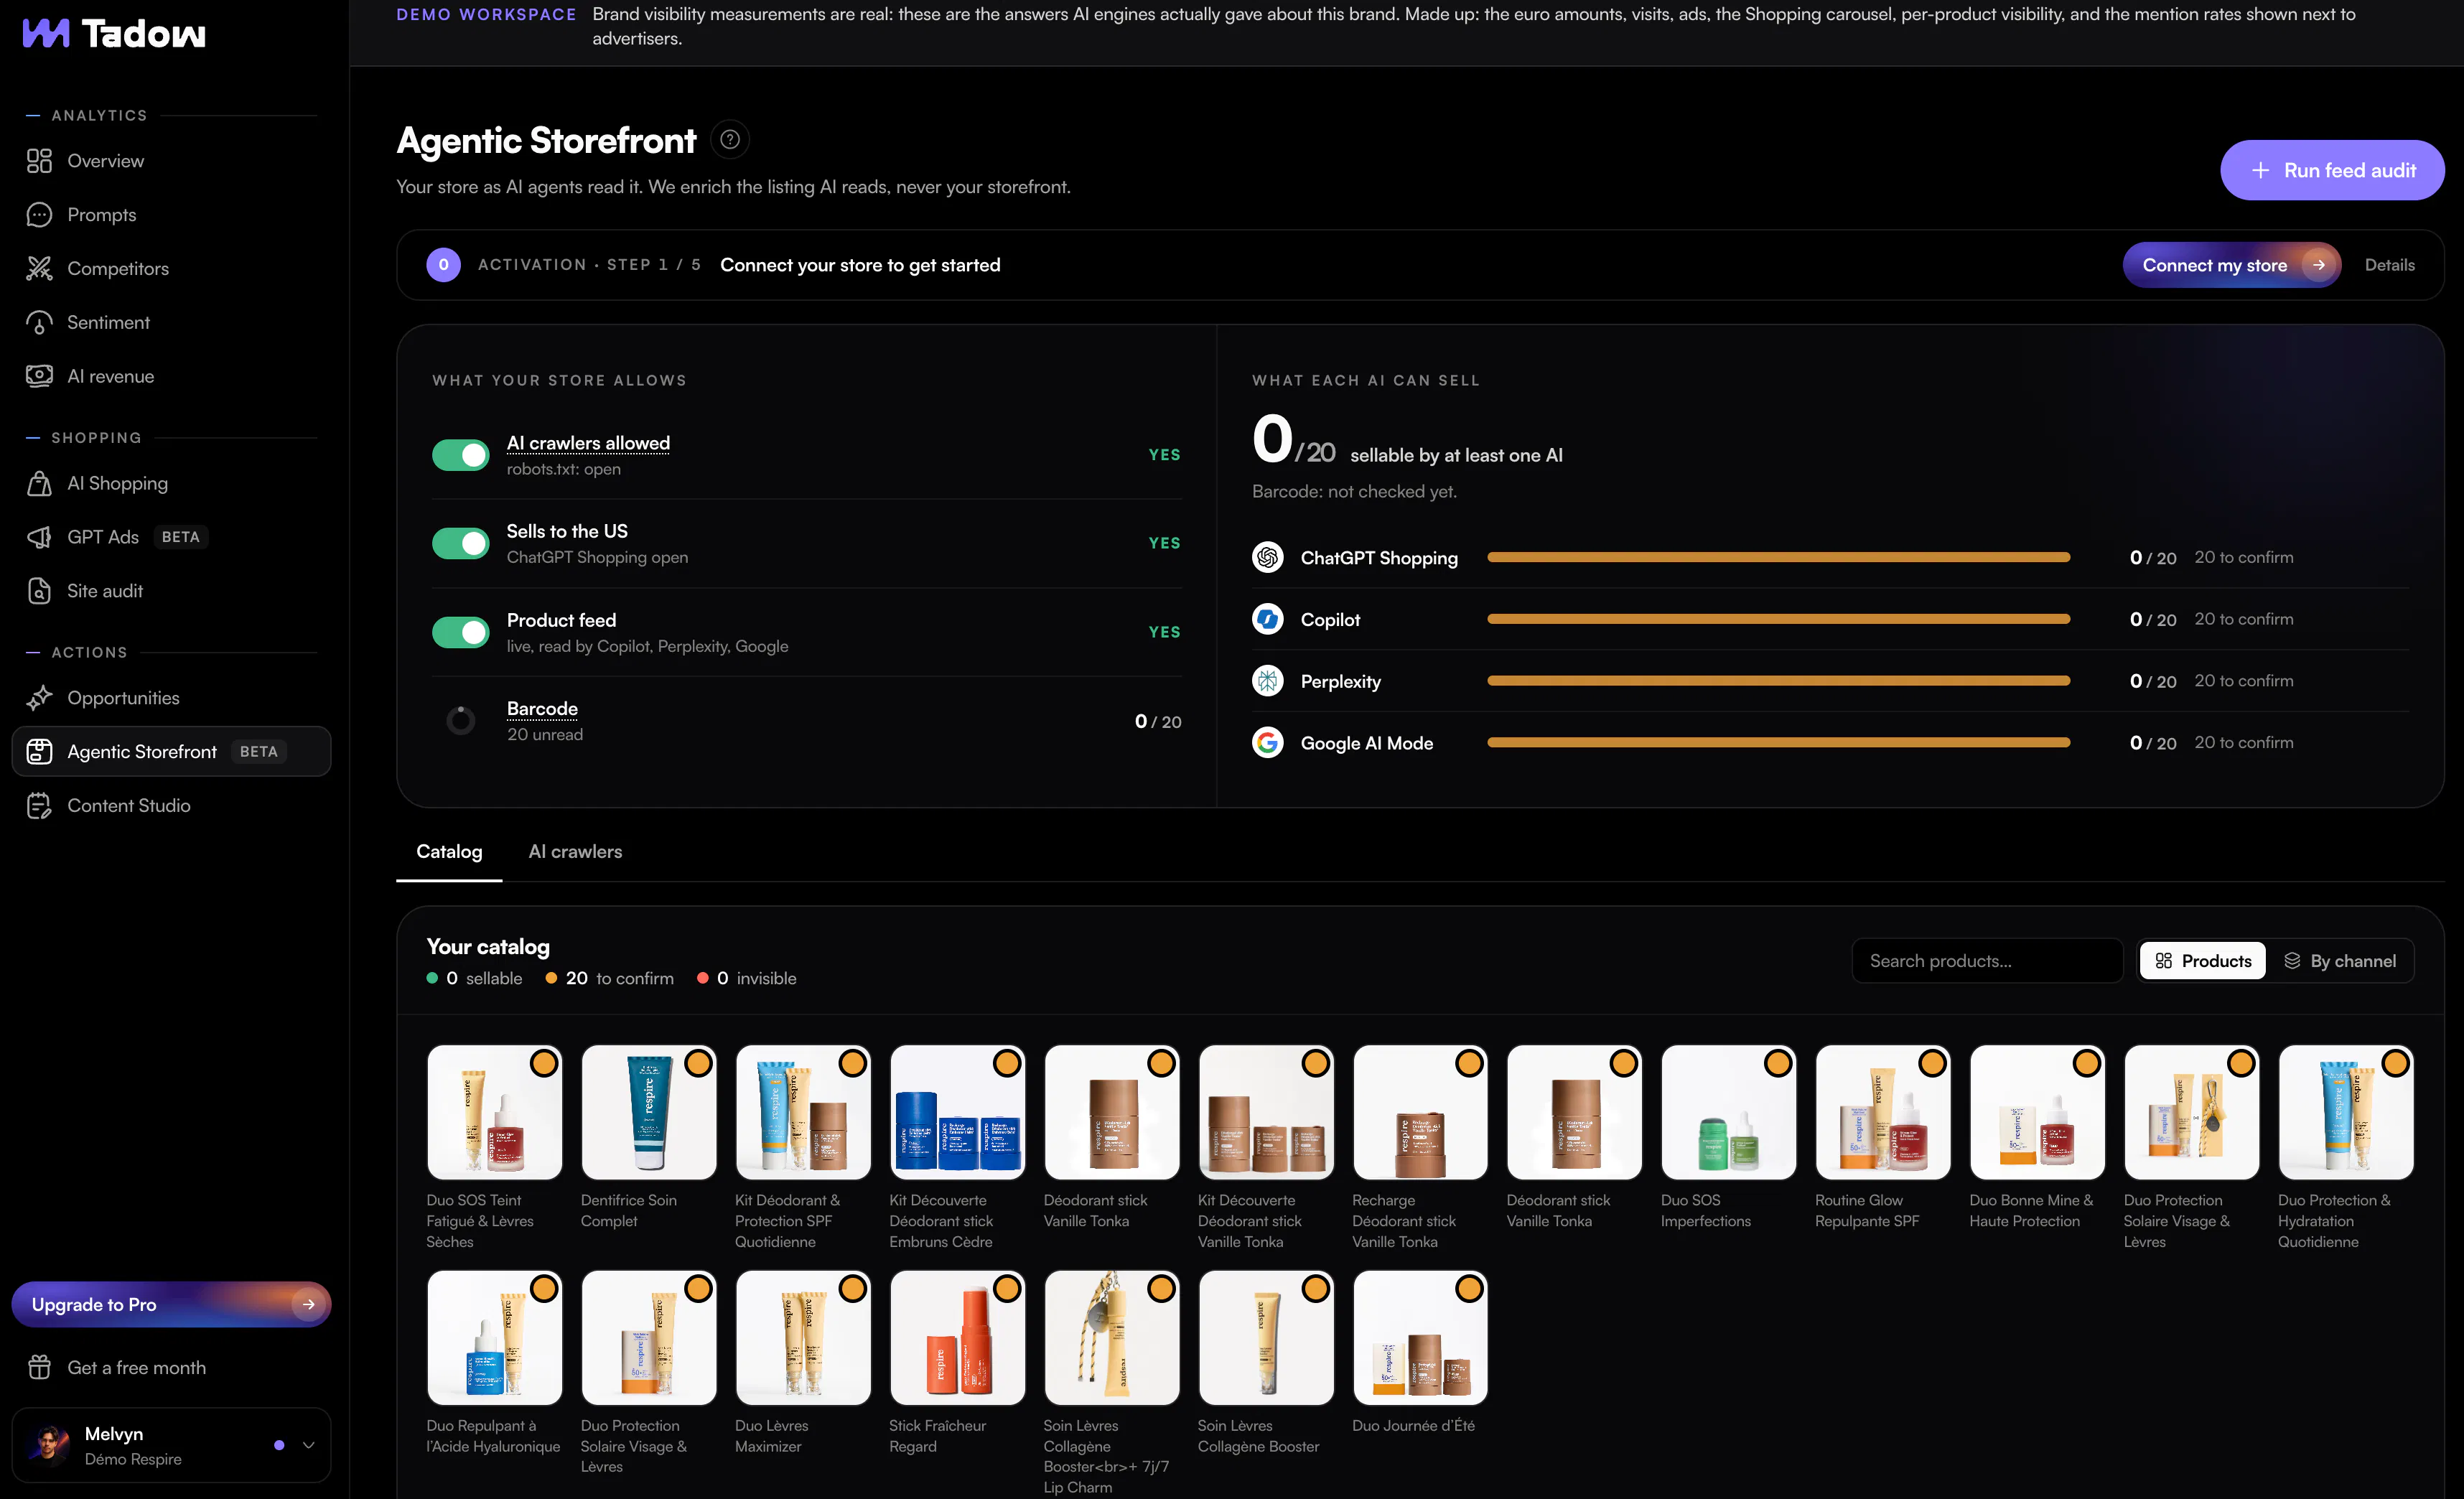The image size is (2464, 1499).
Task: Expand the Melvyn account menu chevron
Action: (308, 1445)
